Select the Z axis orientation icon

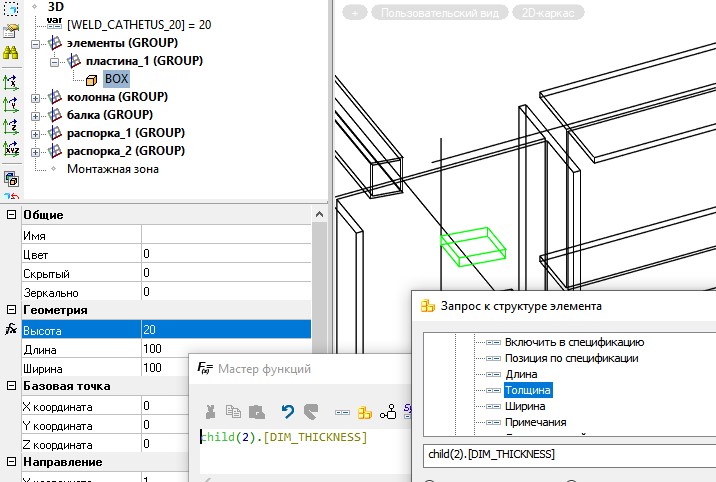[11, 126]
